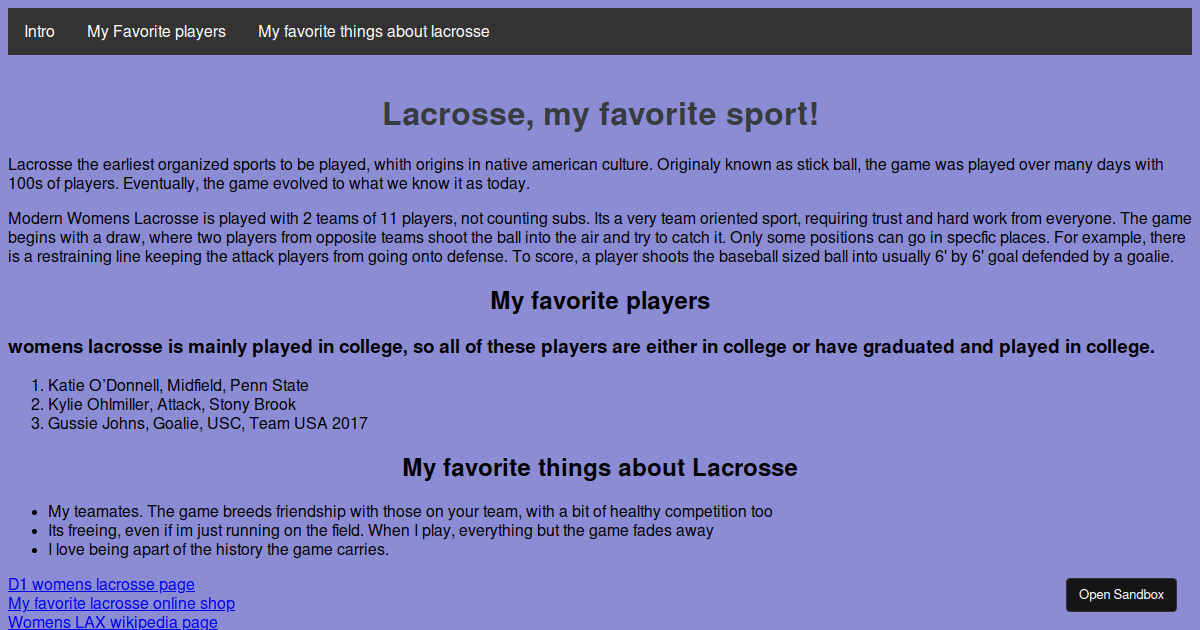Click the My favorite things about Lacrosse heading
The height and width of the screenshot is (630, 1200).
600,467
